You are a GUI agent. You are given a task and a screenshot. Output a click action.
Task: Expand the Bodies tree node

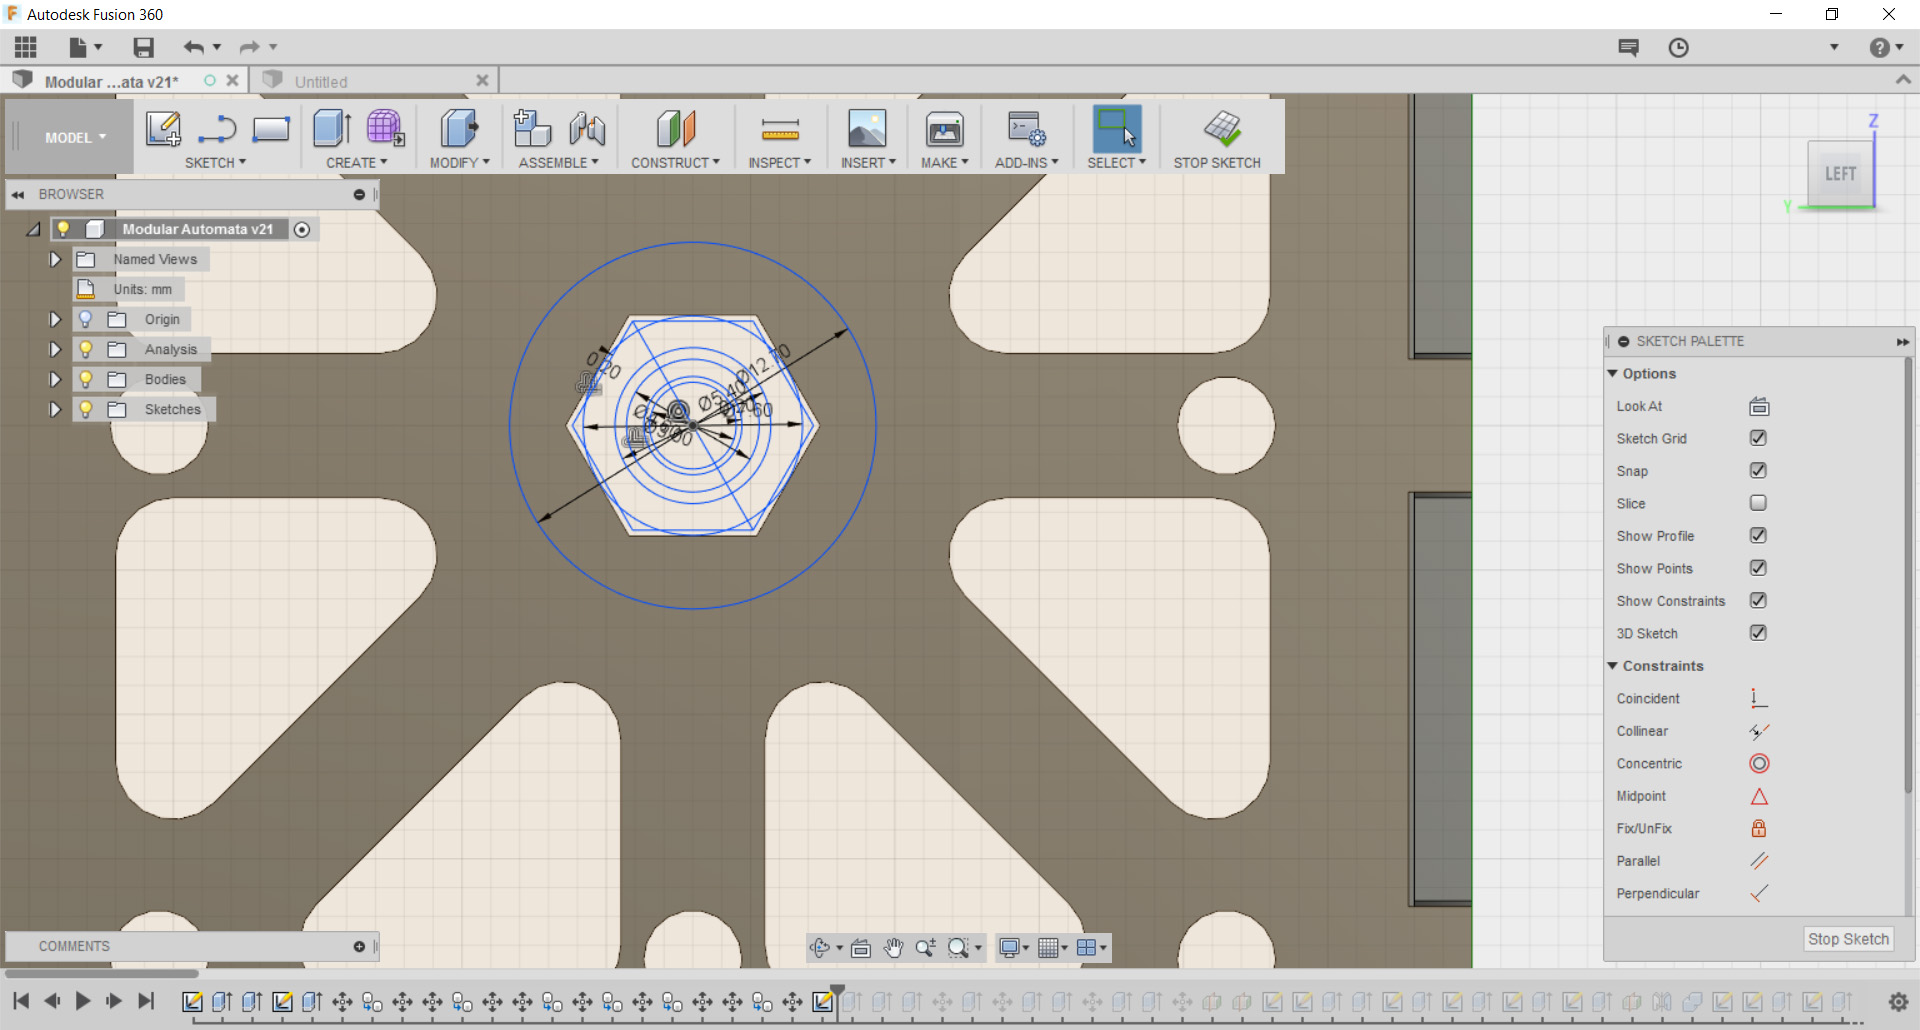pos(55,379)
